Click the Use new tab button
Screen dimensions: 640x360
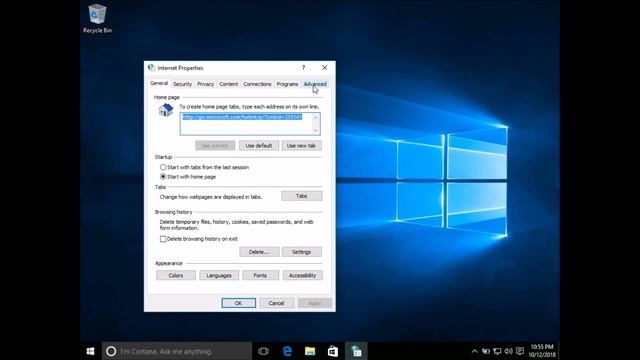click(x=301, y=146)
